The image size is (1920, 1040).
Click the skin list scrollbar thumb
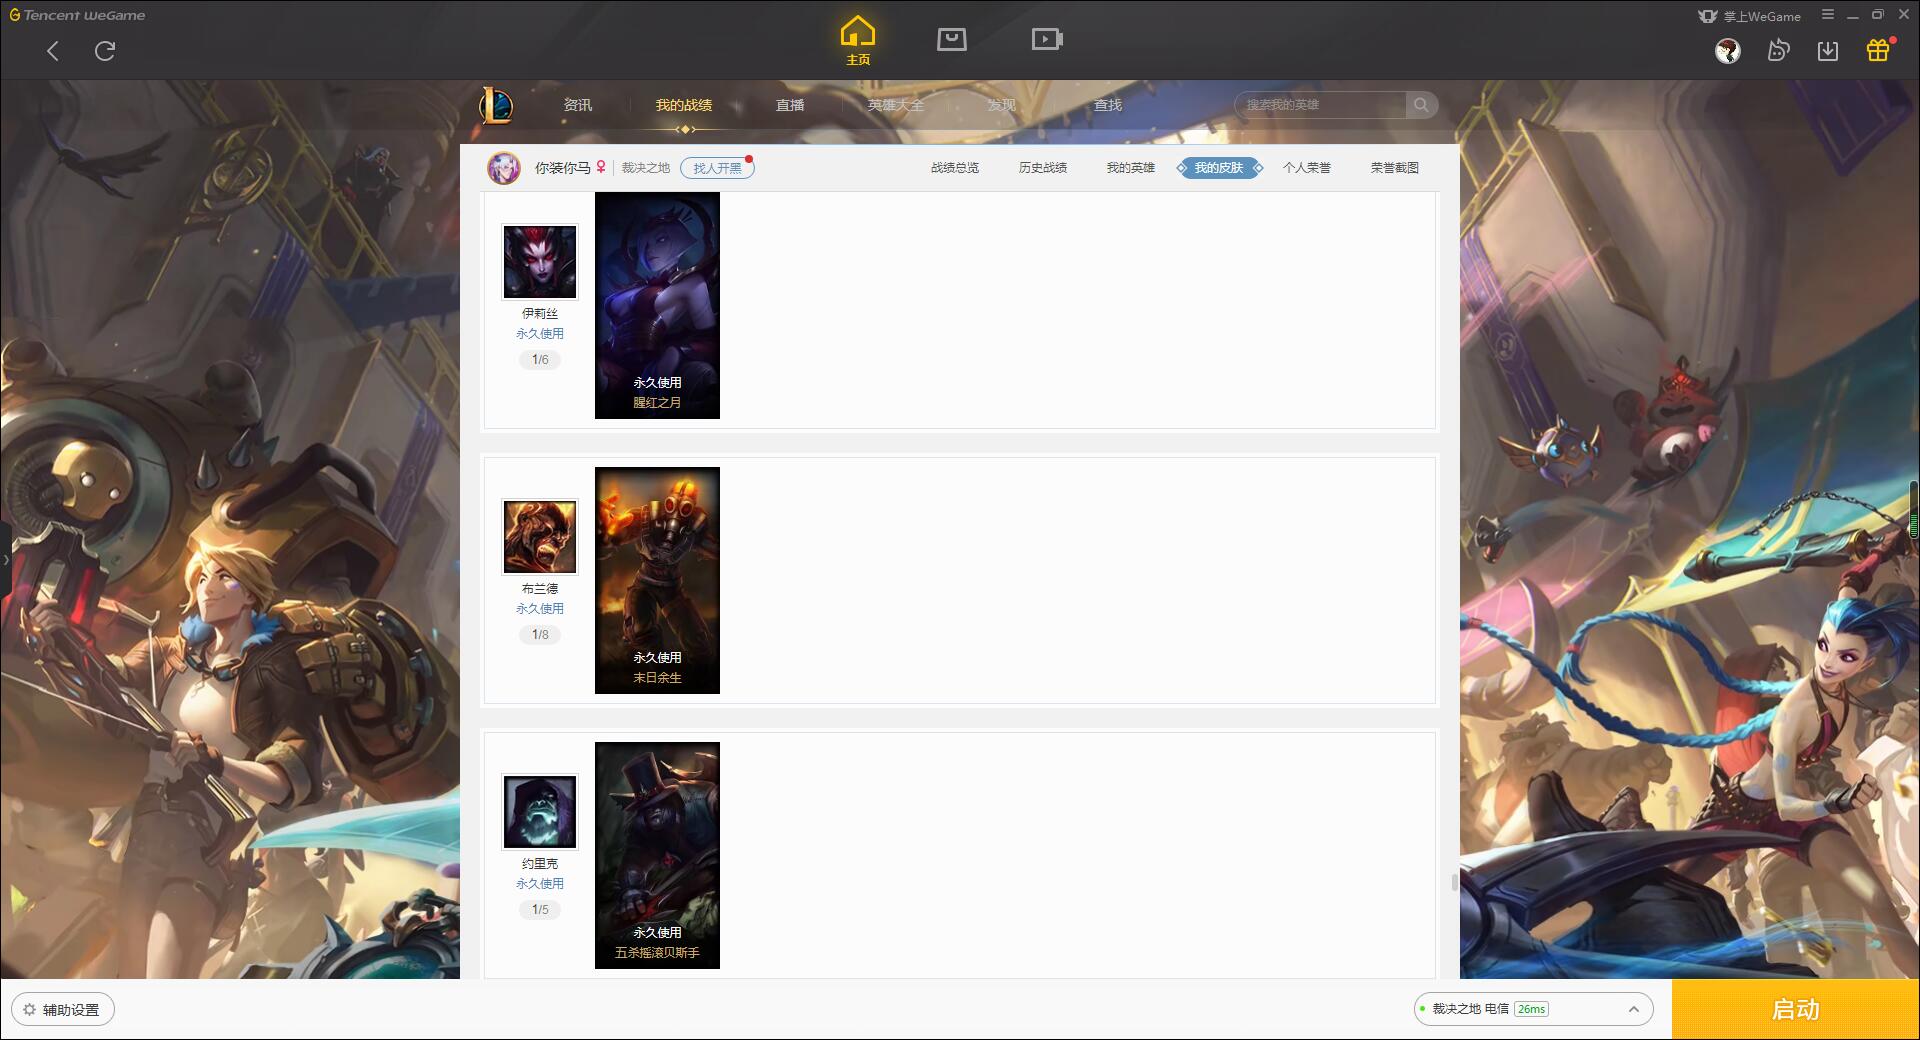1455,882
